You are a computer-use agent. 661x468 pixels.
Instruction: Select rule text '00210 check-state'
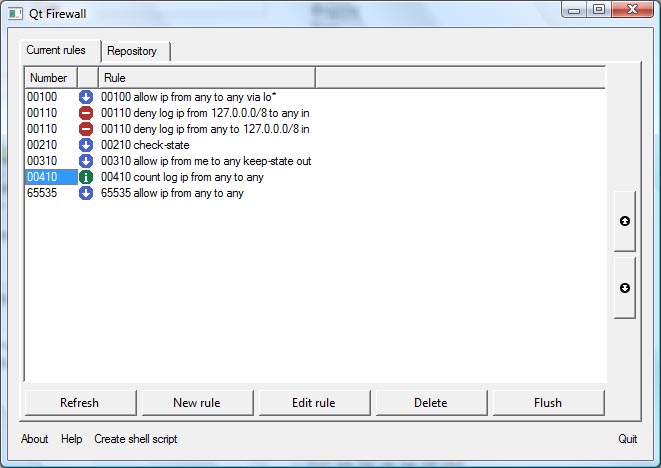[145, 145]
